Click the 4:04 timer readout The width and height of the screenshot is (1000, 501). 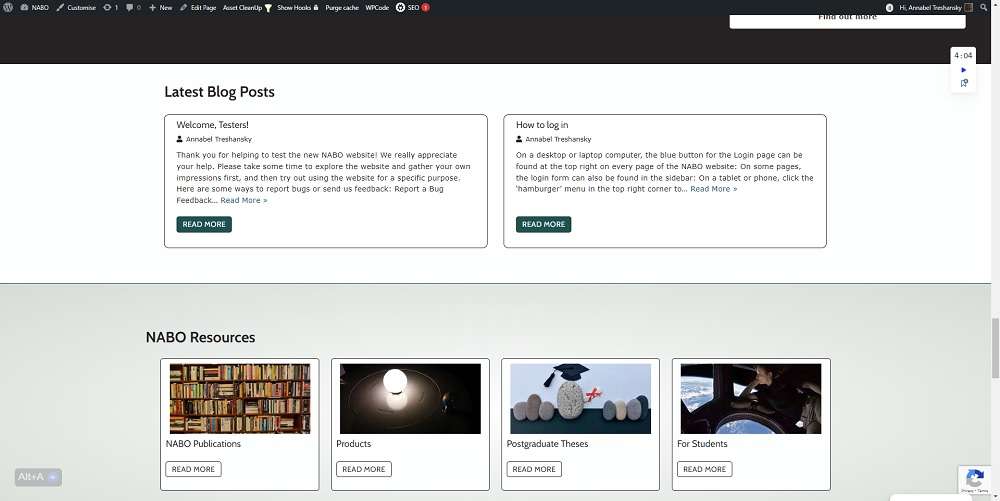963,55
